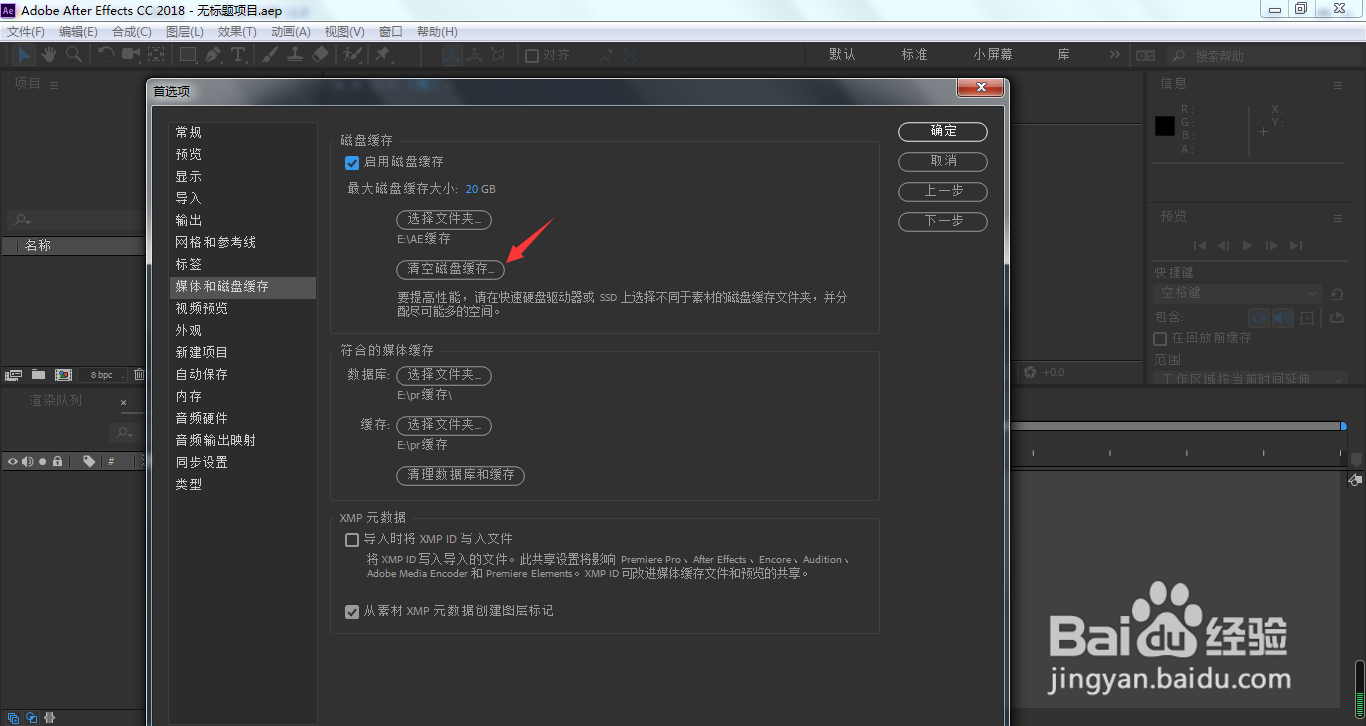Click 选择文件夹 for the 数据库 location
Image resolution: width=1366 pixels, height=726 pixels.
444,375
